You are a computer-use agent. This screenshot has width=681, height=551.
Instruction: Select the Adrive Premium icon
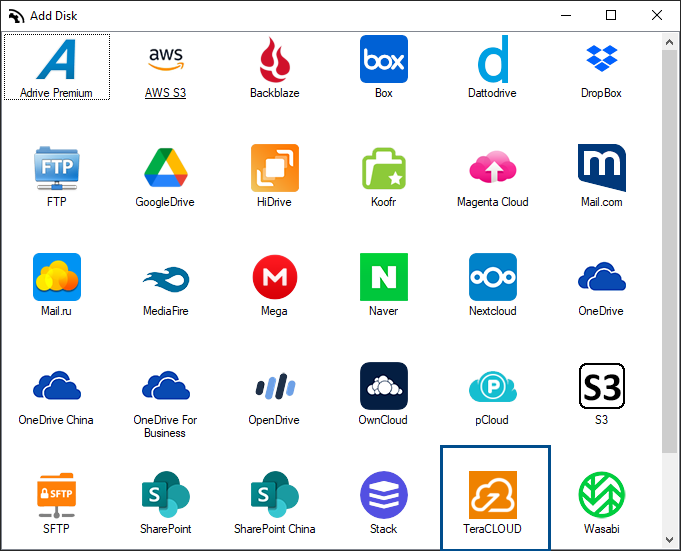[57, 59]
